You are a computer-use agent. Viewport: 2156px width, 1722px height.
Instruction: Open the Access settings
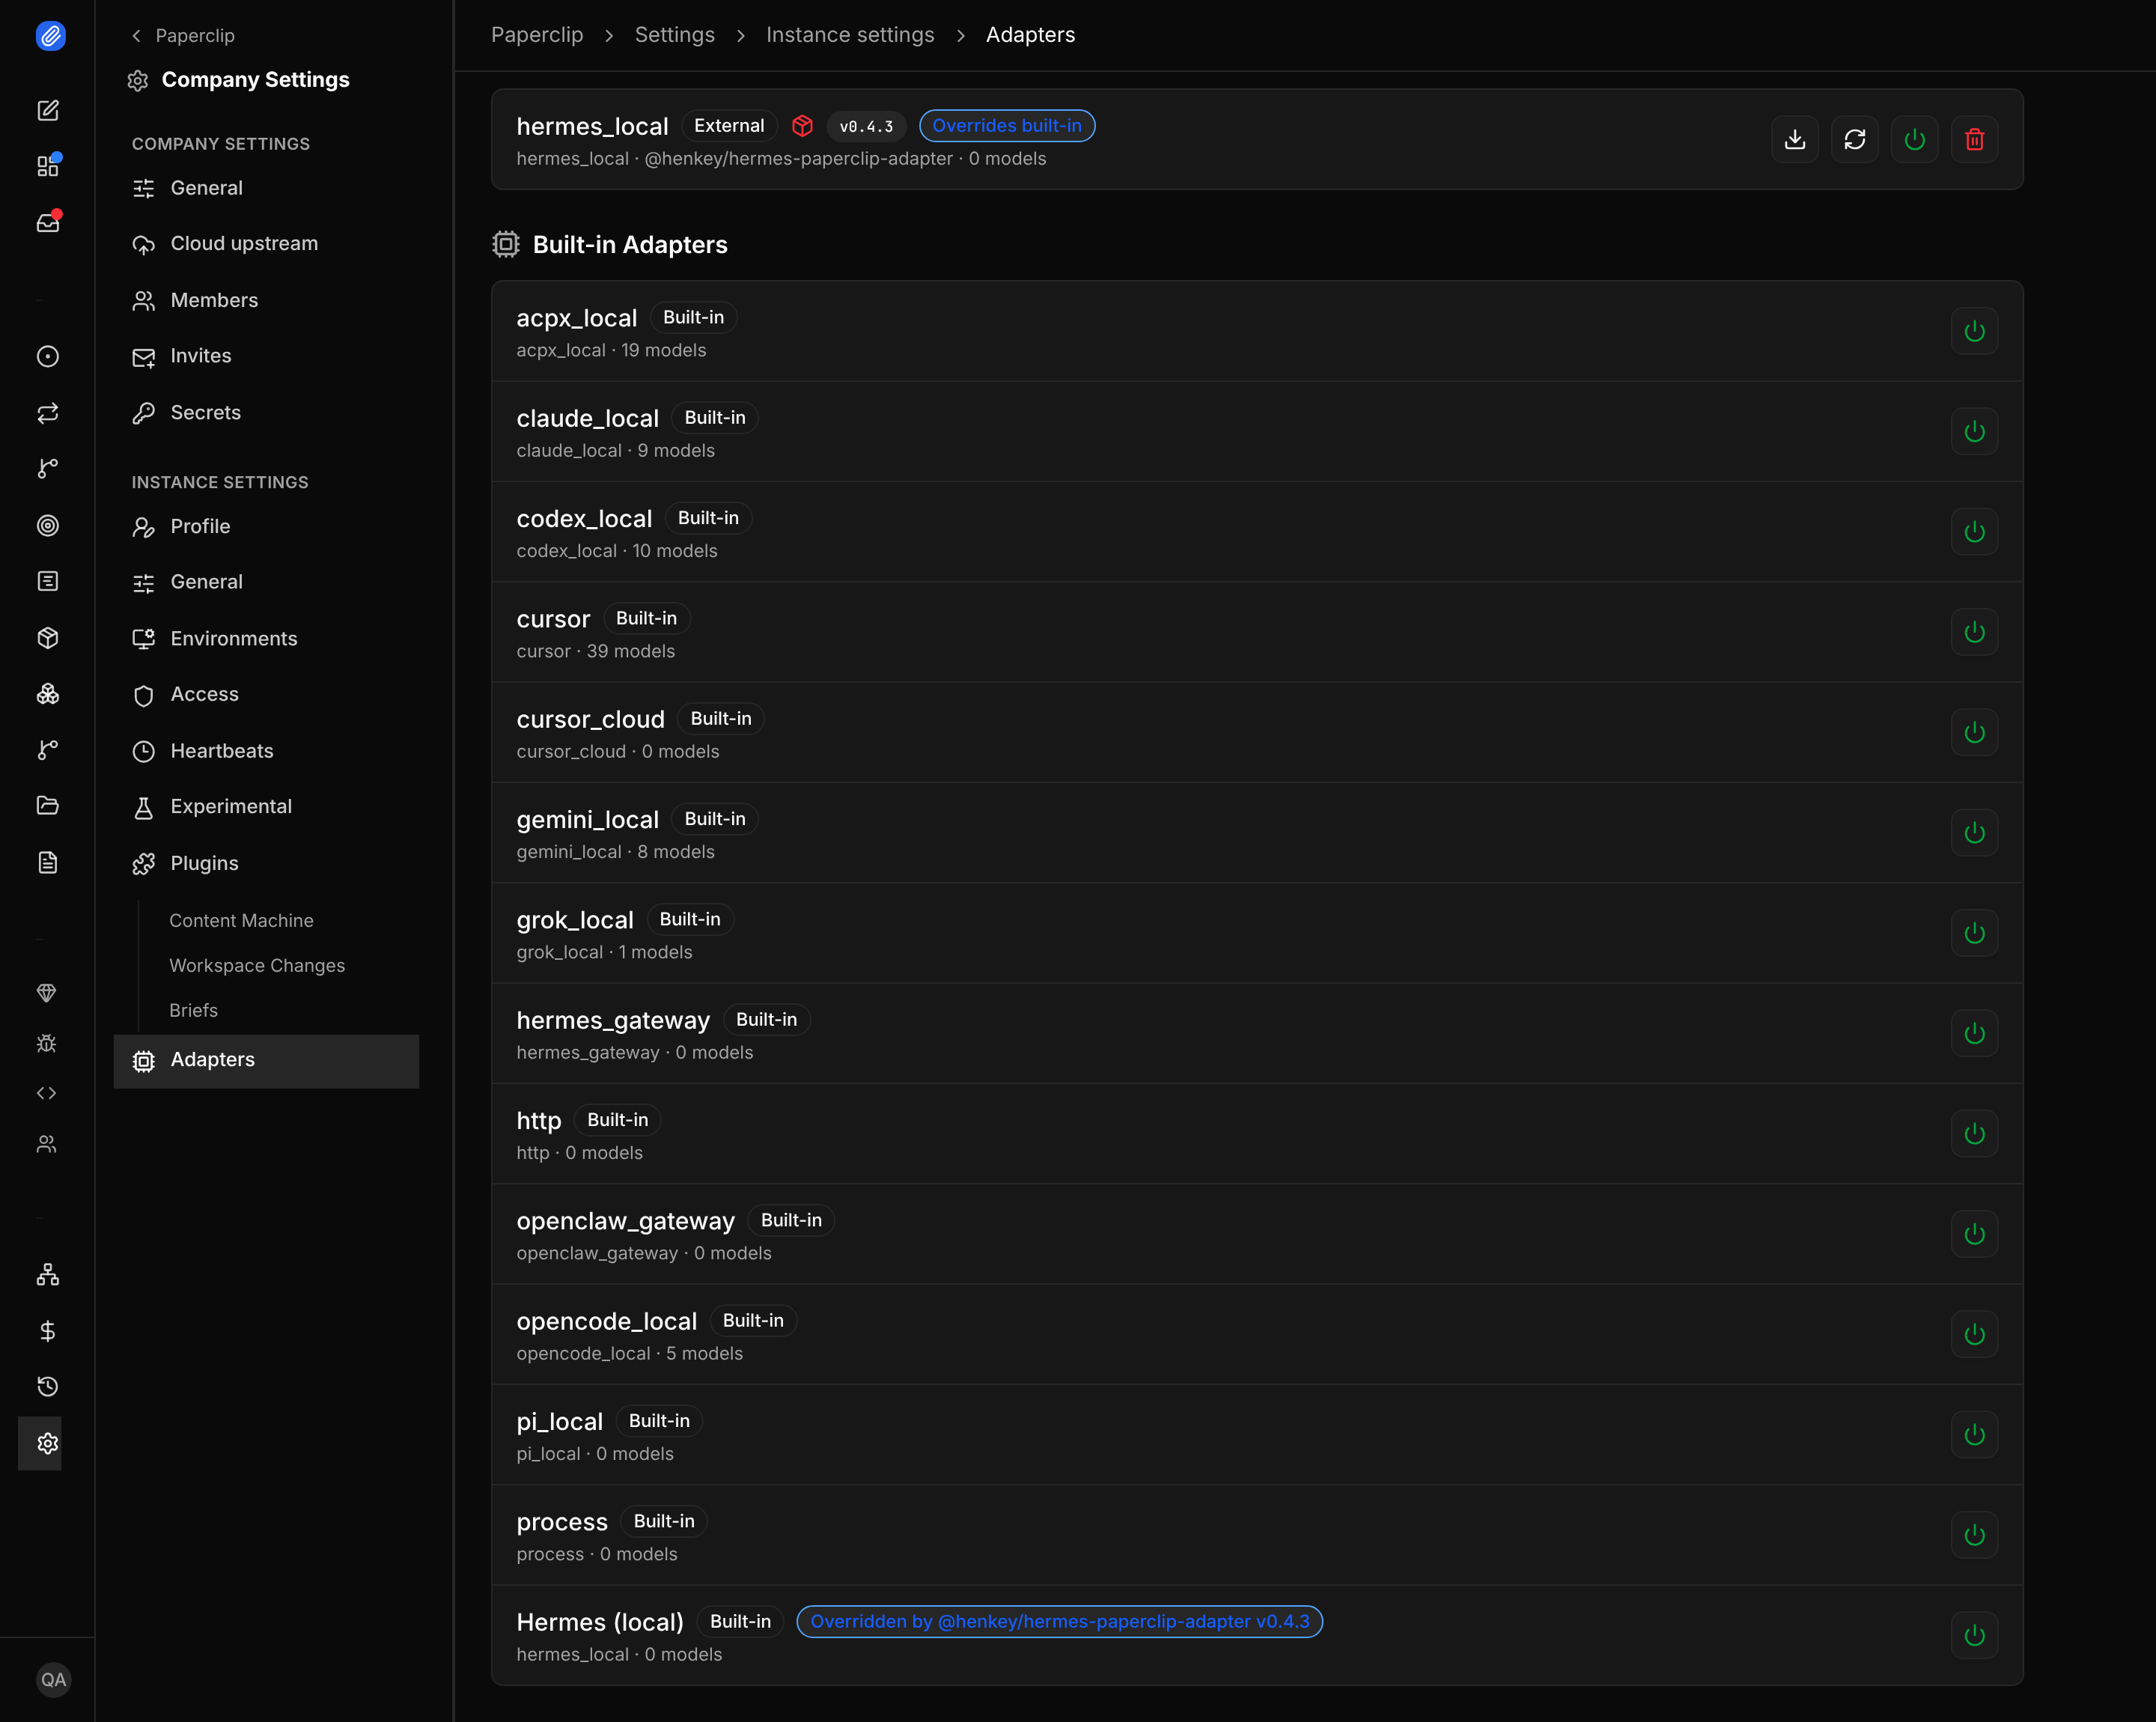pos(266,695)
